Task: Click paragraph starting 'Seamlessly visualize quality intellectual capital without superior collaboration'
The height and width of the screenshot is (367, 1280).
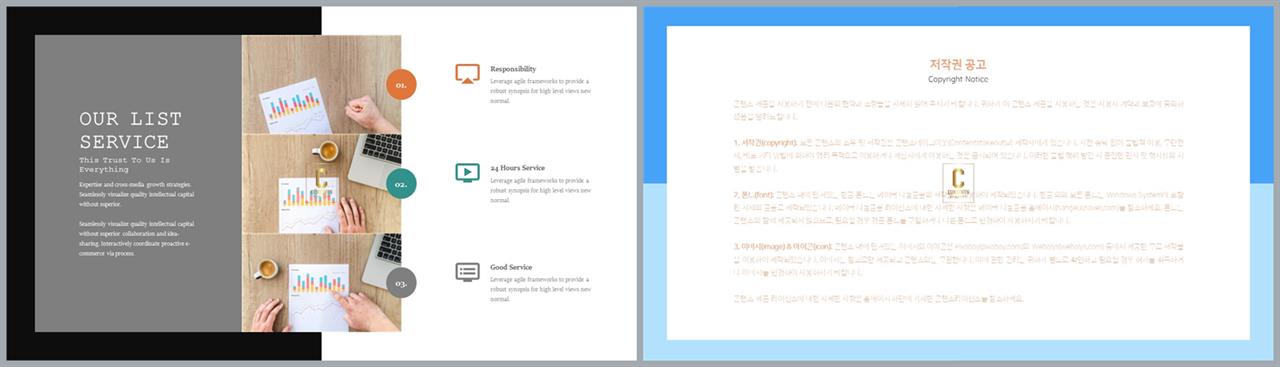Action: click(x=137, y=238)
